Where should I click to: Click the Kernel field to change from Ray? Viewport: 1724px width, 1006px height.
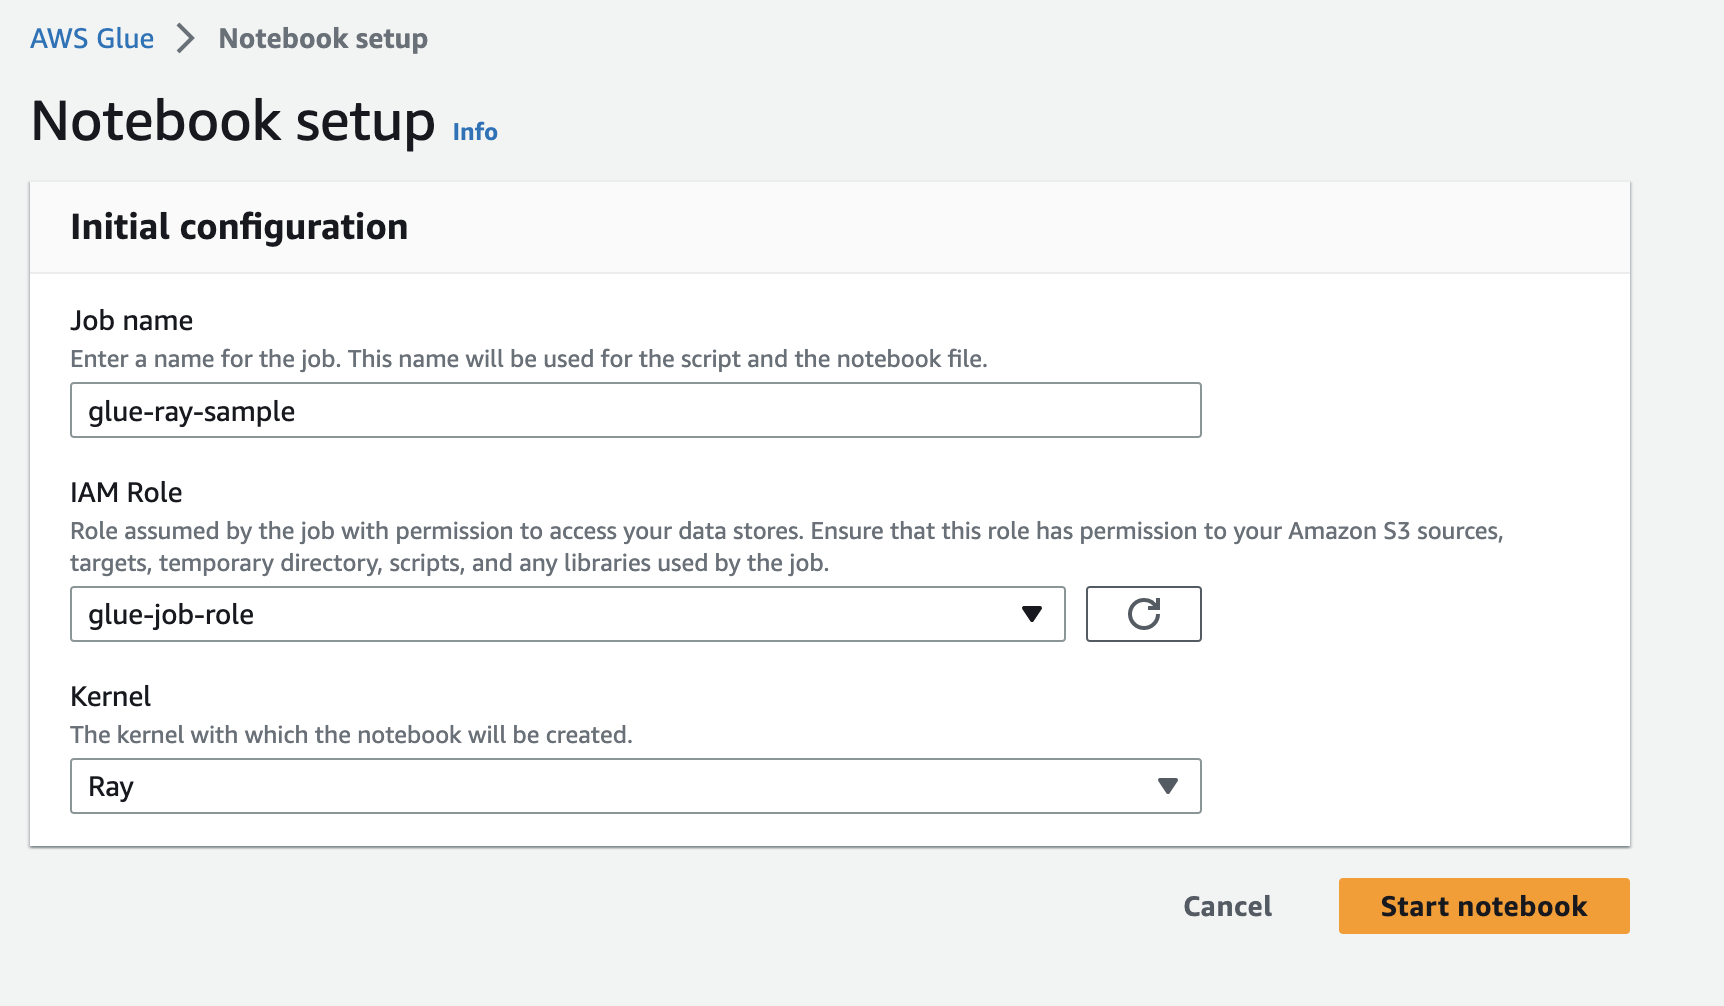634,786
